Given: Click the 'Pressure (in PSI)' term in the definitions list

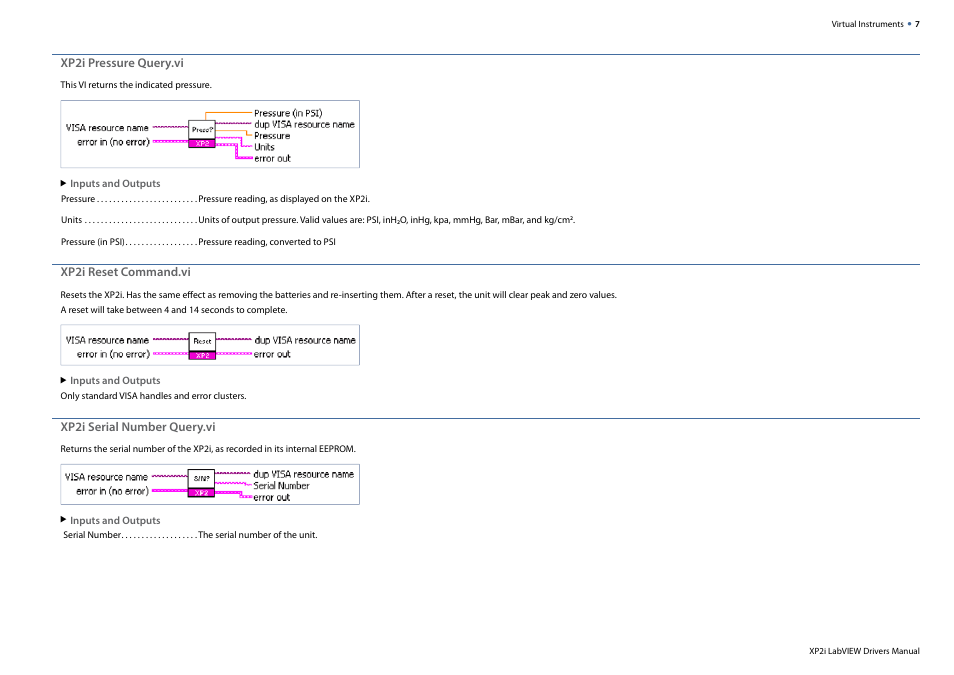Looking at the screenshot, I should point(93,242).
